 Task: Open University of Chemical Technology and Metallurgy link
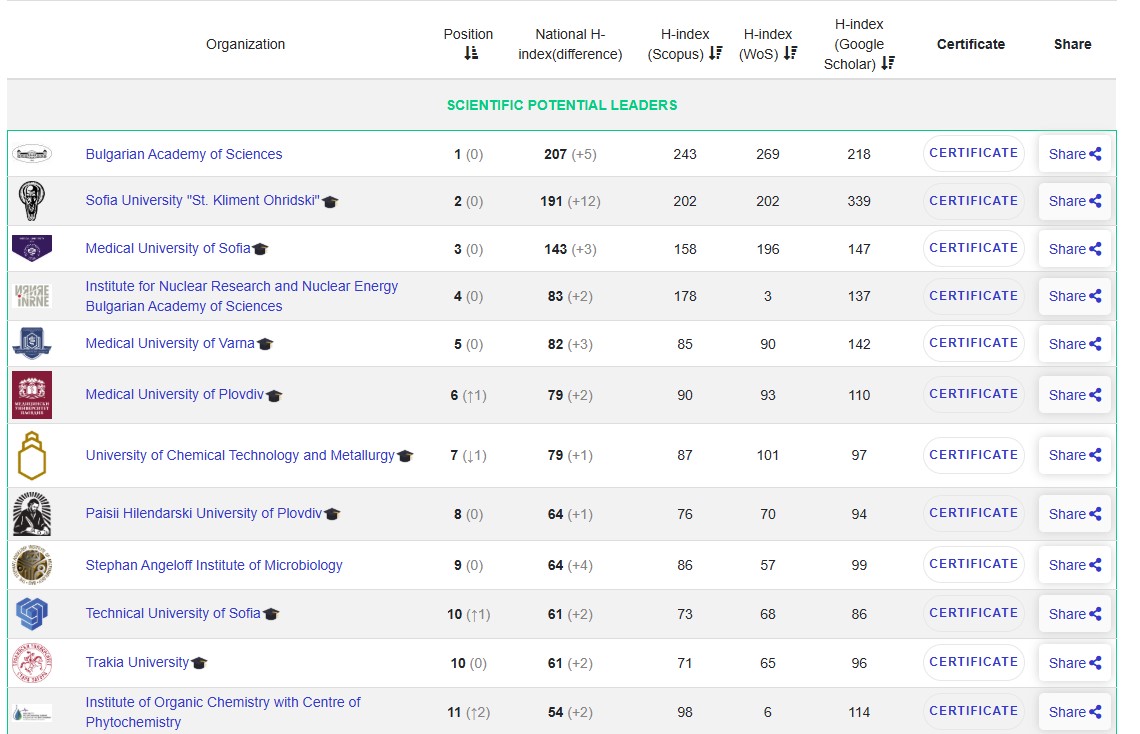tap(240, 455)
